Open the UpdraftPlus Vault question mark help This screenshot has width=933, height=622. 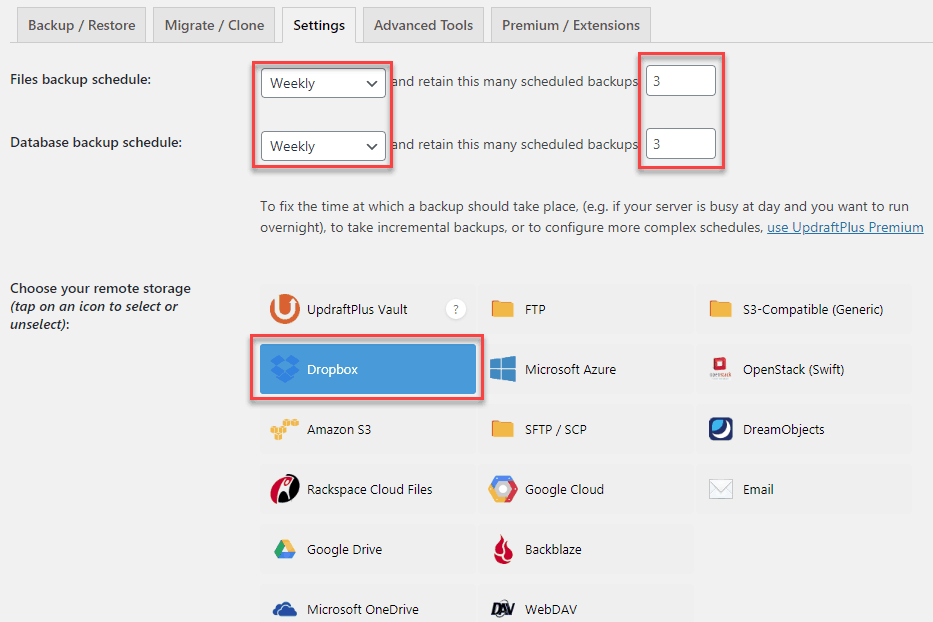pos(456,310)
